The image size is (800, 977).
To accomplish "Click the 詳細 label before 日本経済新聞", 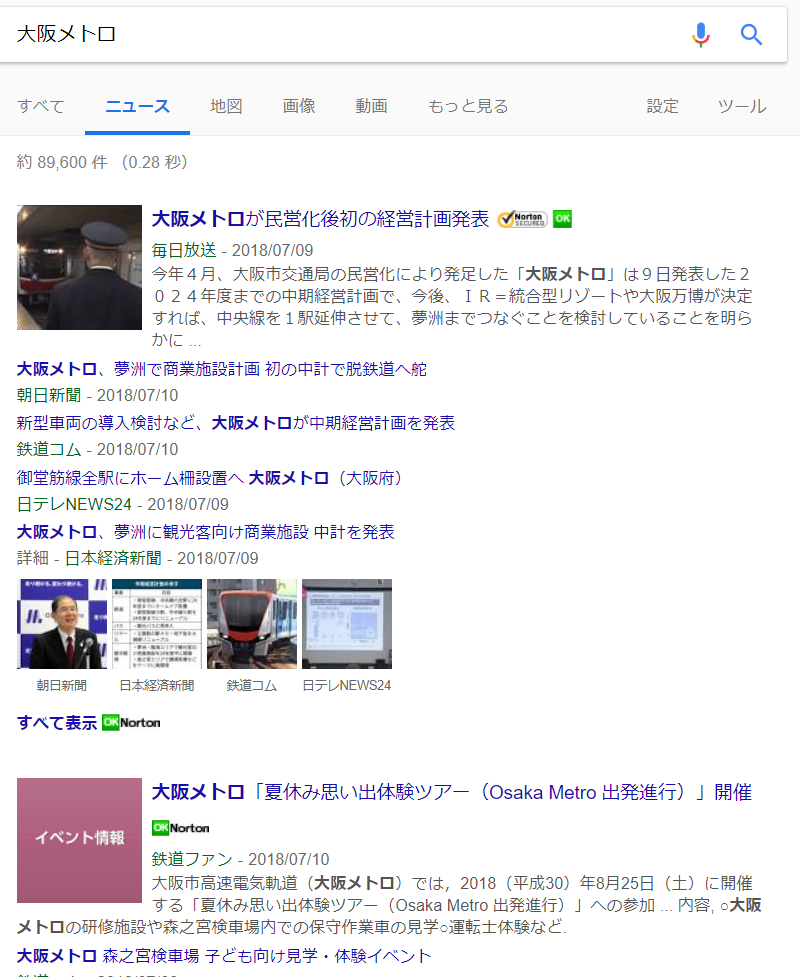I will click(32, 558).
